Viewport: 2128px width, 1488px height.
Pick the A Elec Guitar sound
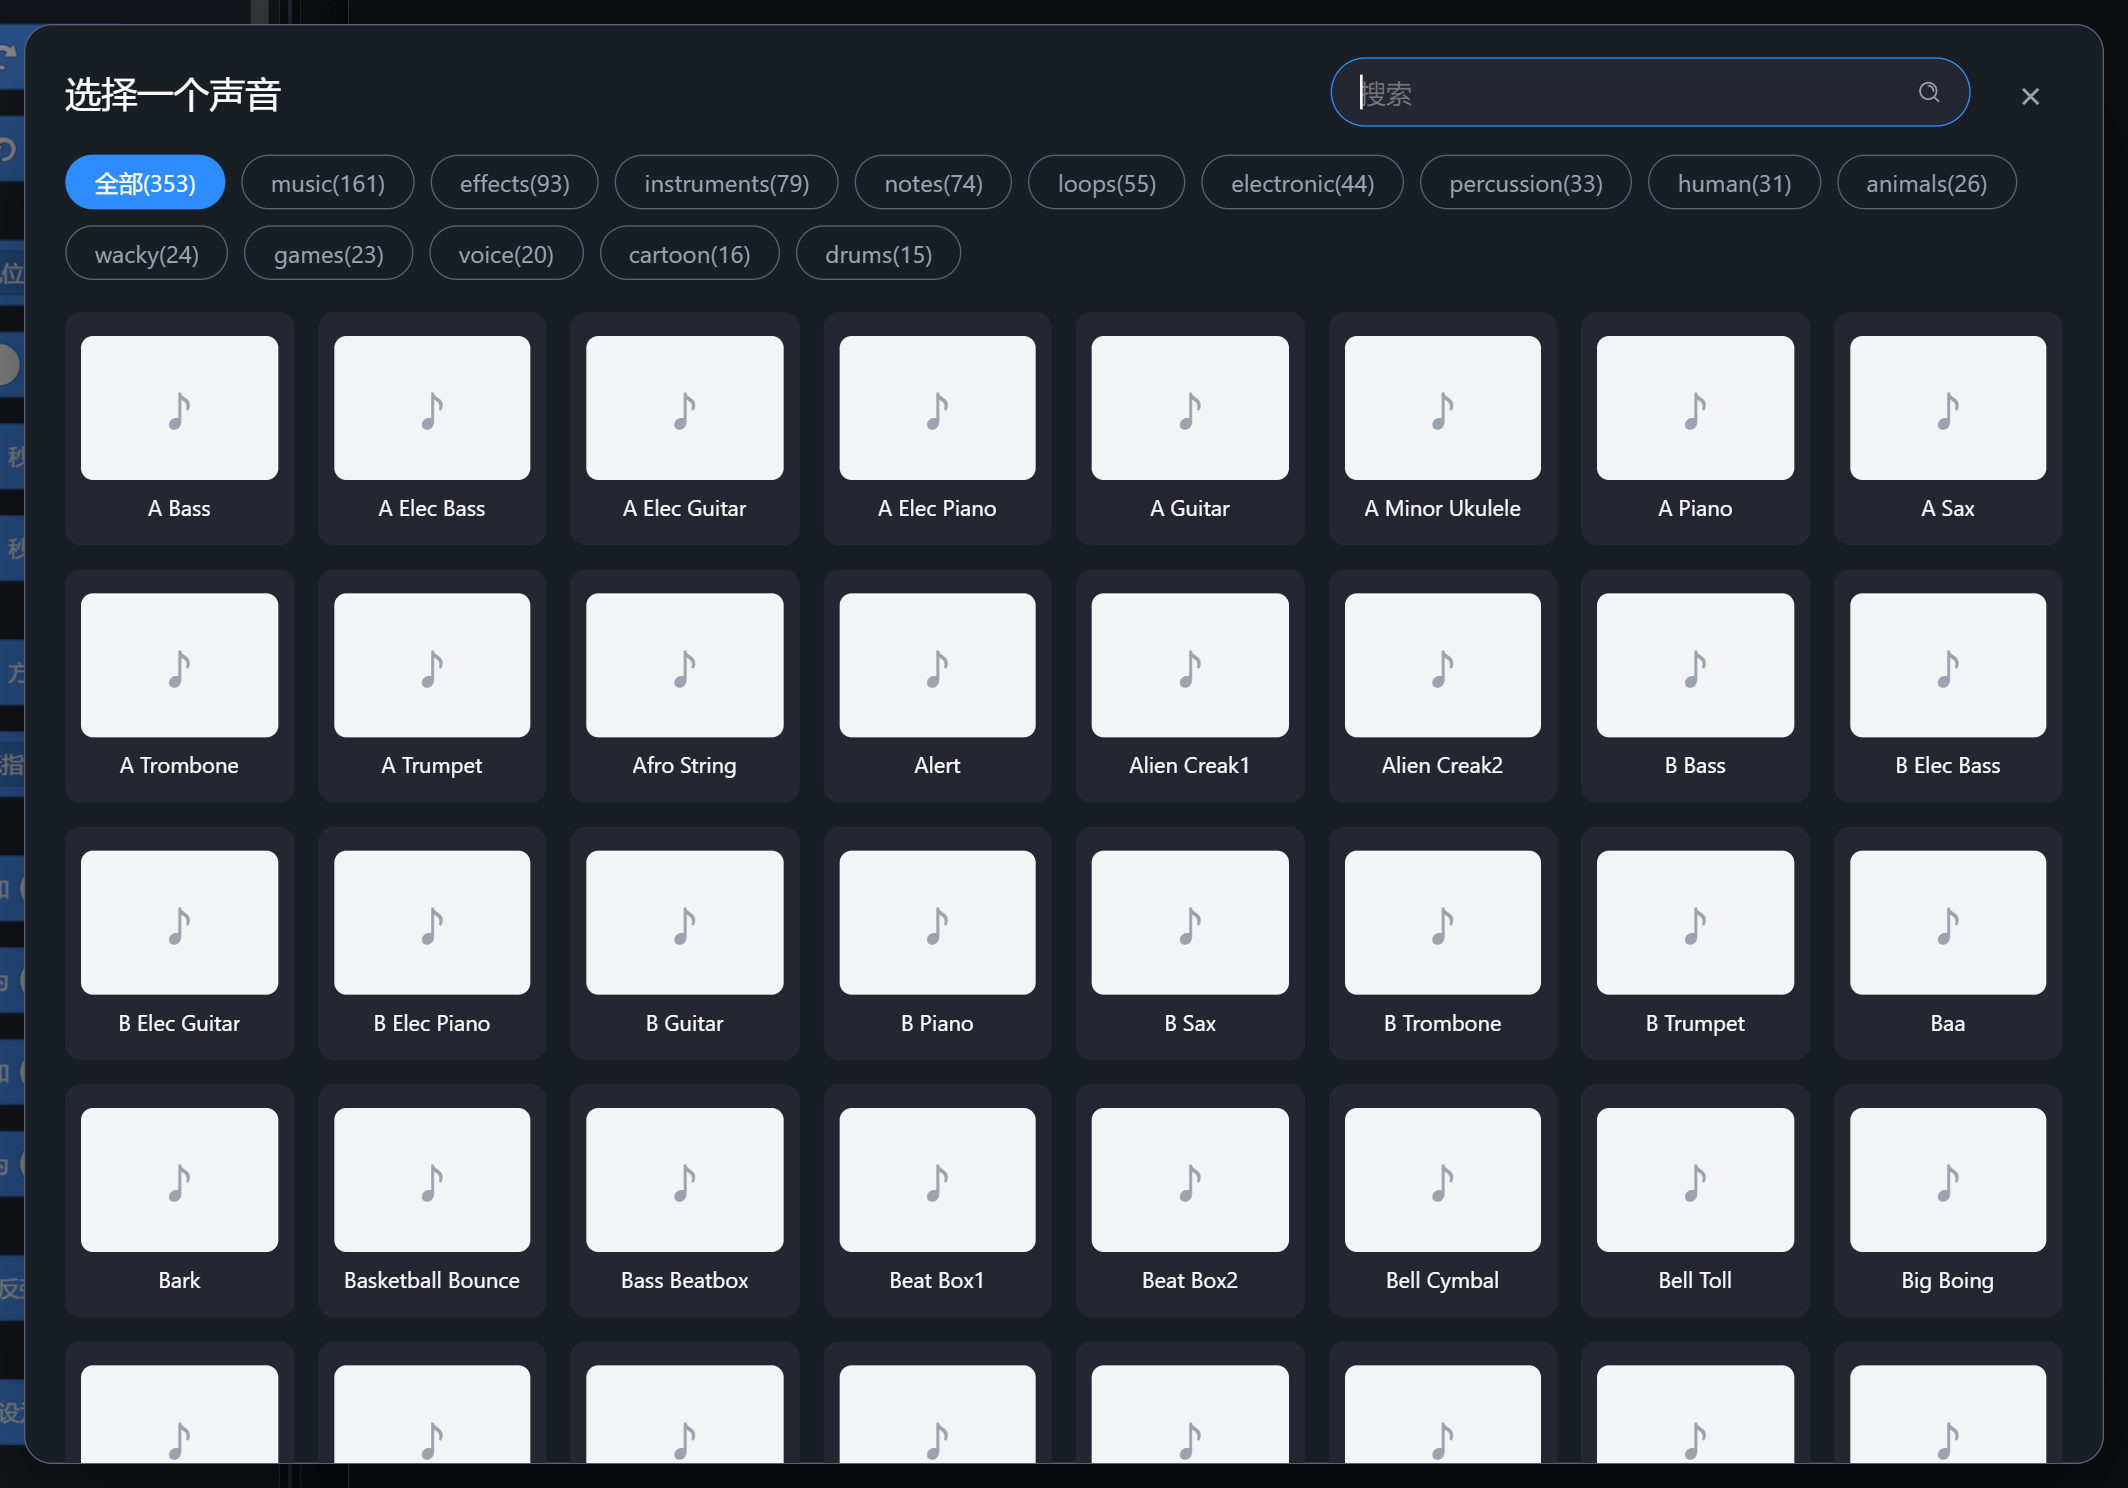click(x=685, y=429)
